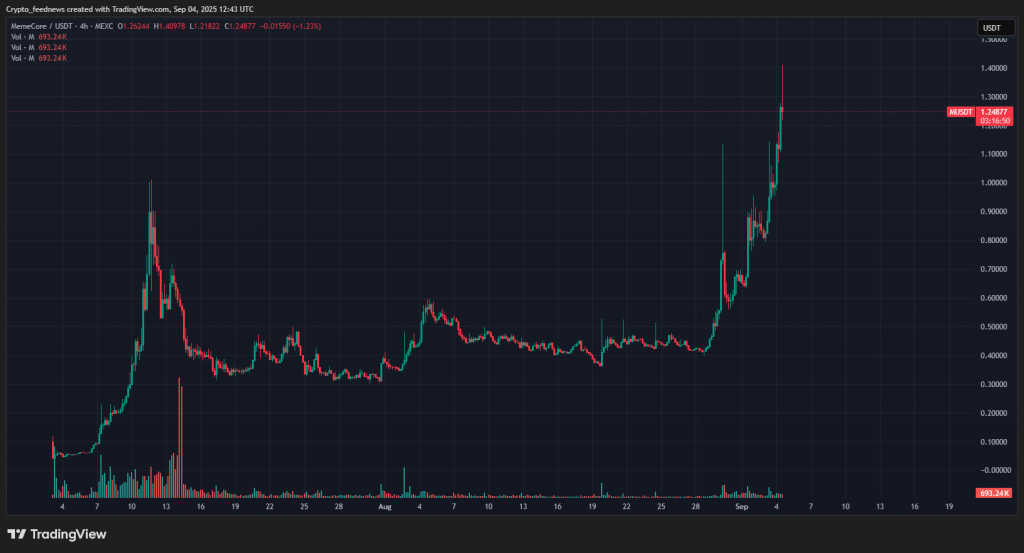Click the Crypto_feednews attribution header text
Viewport: 1024px width, 553px height.
tap(130, 9)
